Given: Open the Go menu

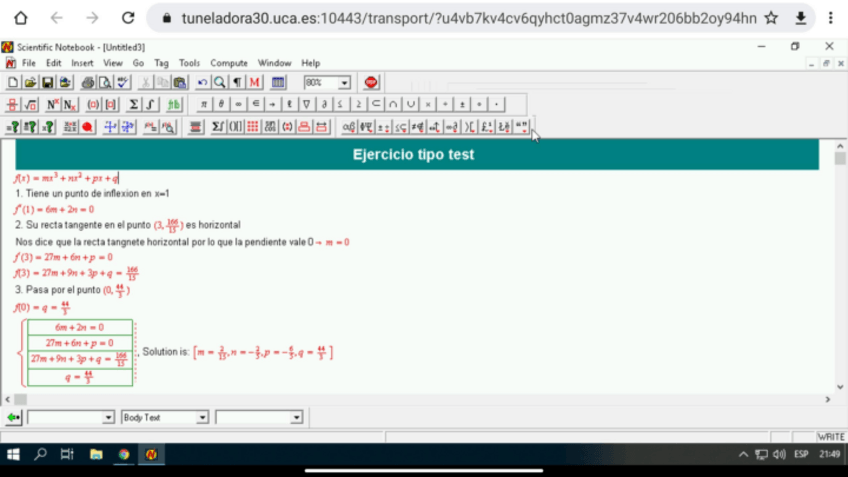Looking at the screenshot, I should (138, 63).
